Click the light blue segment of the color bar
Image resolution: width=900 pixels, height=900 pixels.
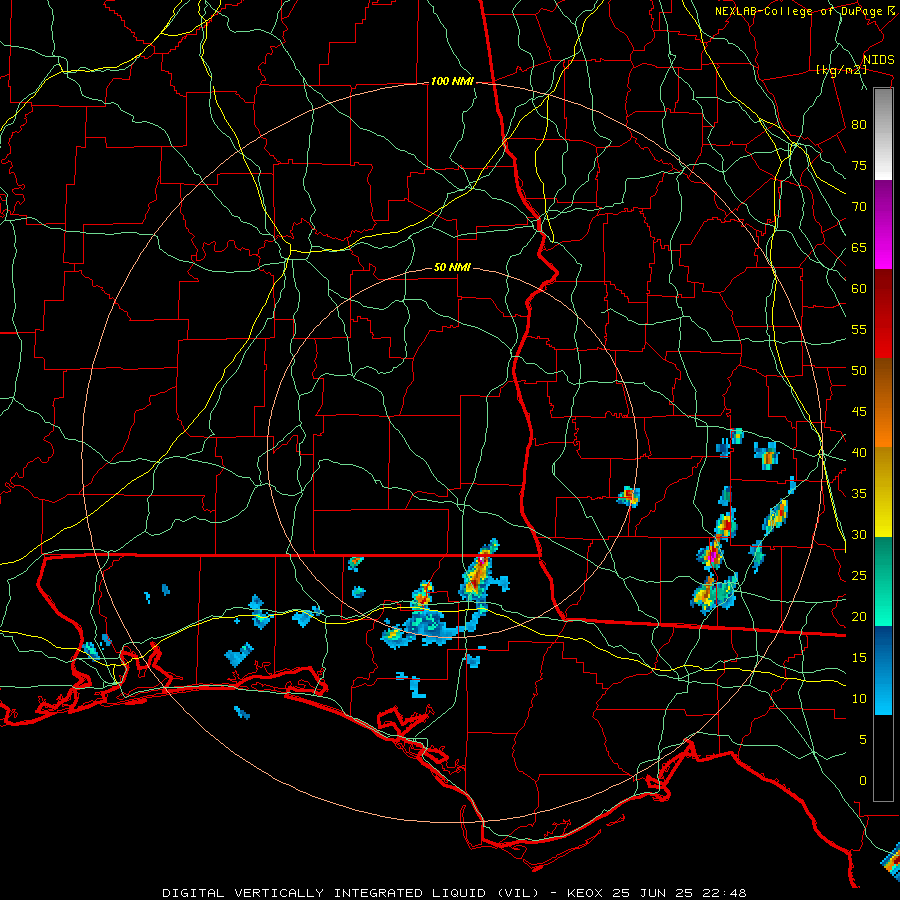(x=883, y=670)
